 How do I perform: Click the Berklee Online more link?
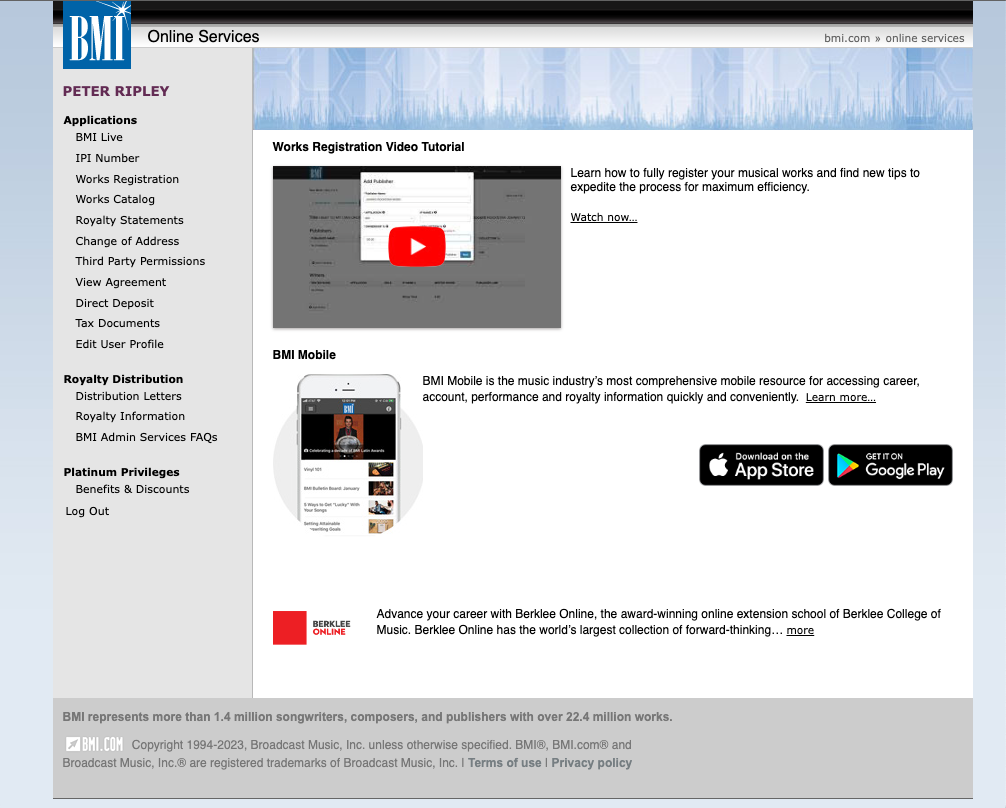(800, 631)
